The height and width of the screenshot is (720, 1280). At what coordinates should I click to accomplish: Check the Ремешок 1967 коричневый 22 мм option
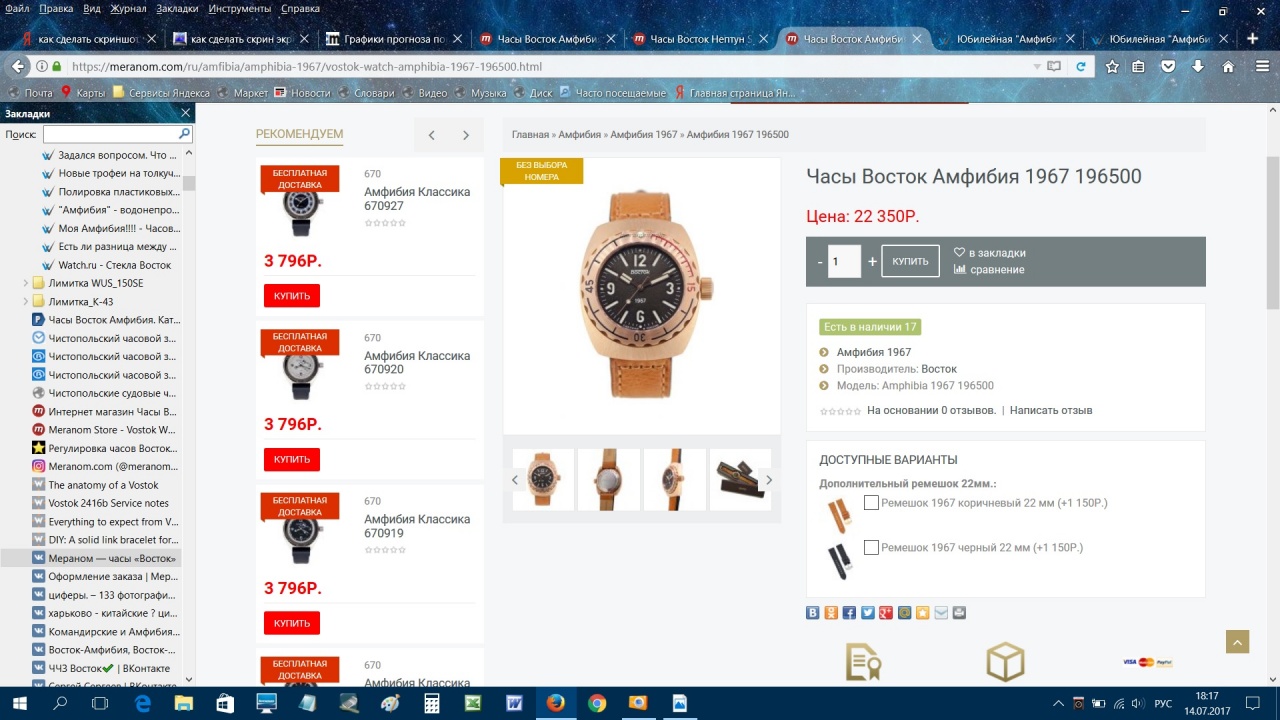(x=871, y=503)
